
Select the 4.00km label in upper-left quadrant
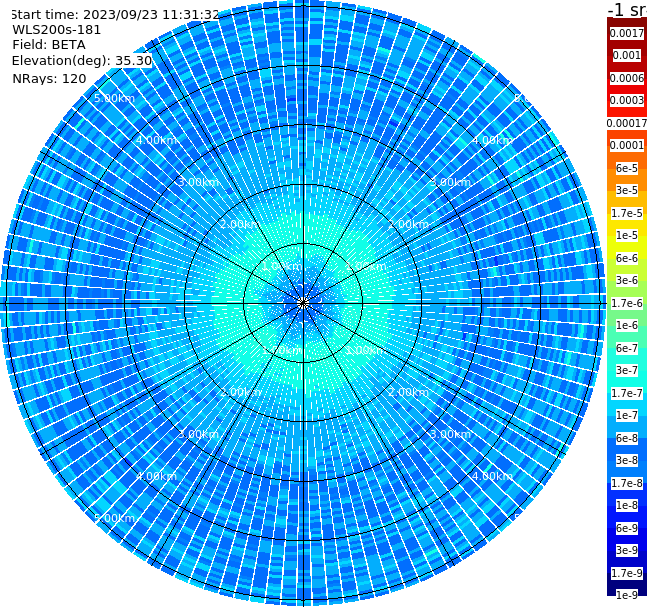(x=156, y=140)
